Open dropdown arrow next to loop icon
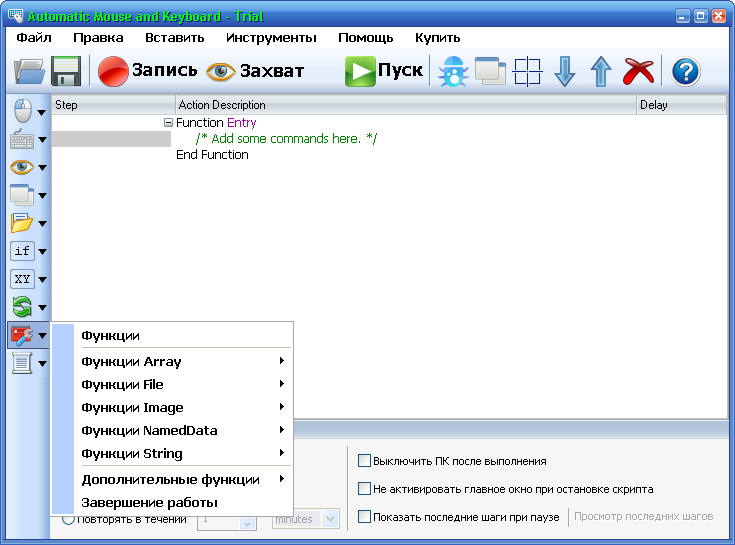Viewport: 735px width, 545px height. (42, 308)
